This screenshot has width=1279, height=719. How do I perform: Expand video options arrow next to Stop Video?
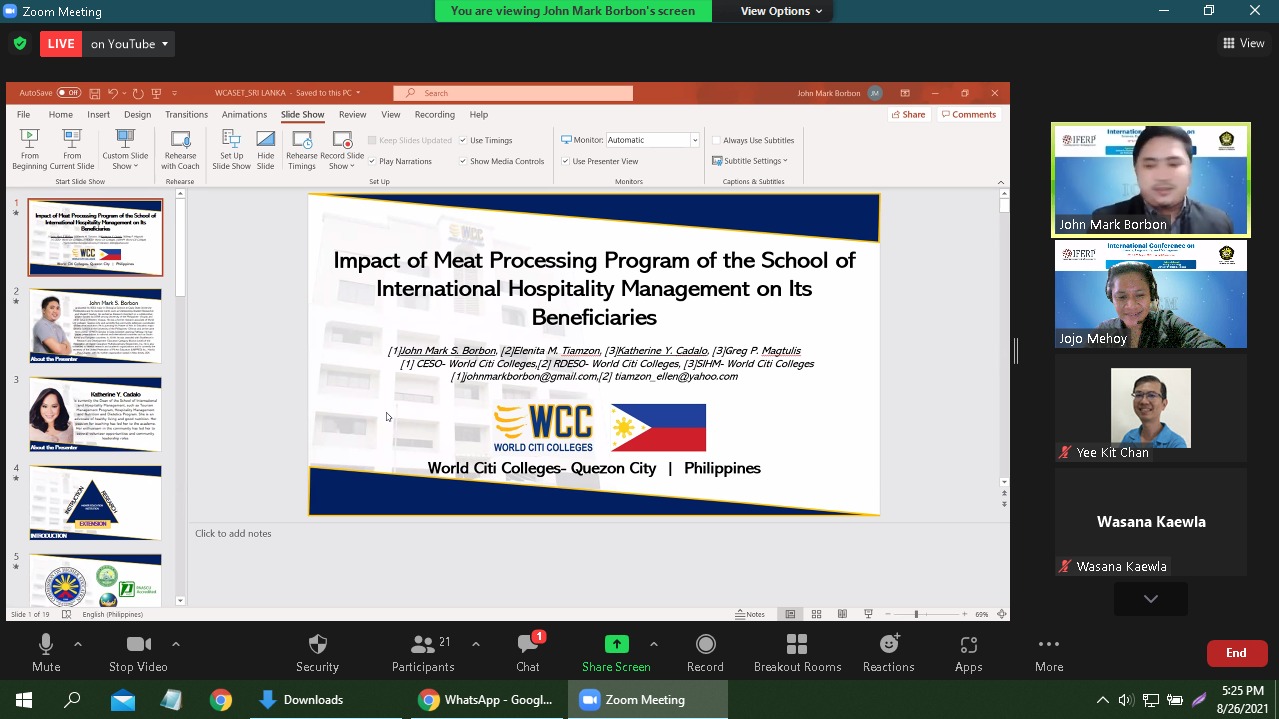coord(176,644)
